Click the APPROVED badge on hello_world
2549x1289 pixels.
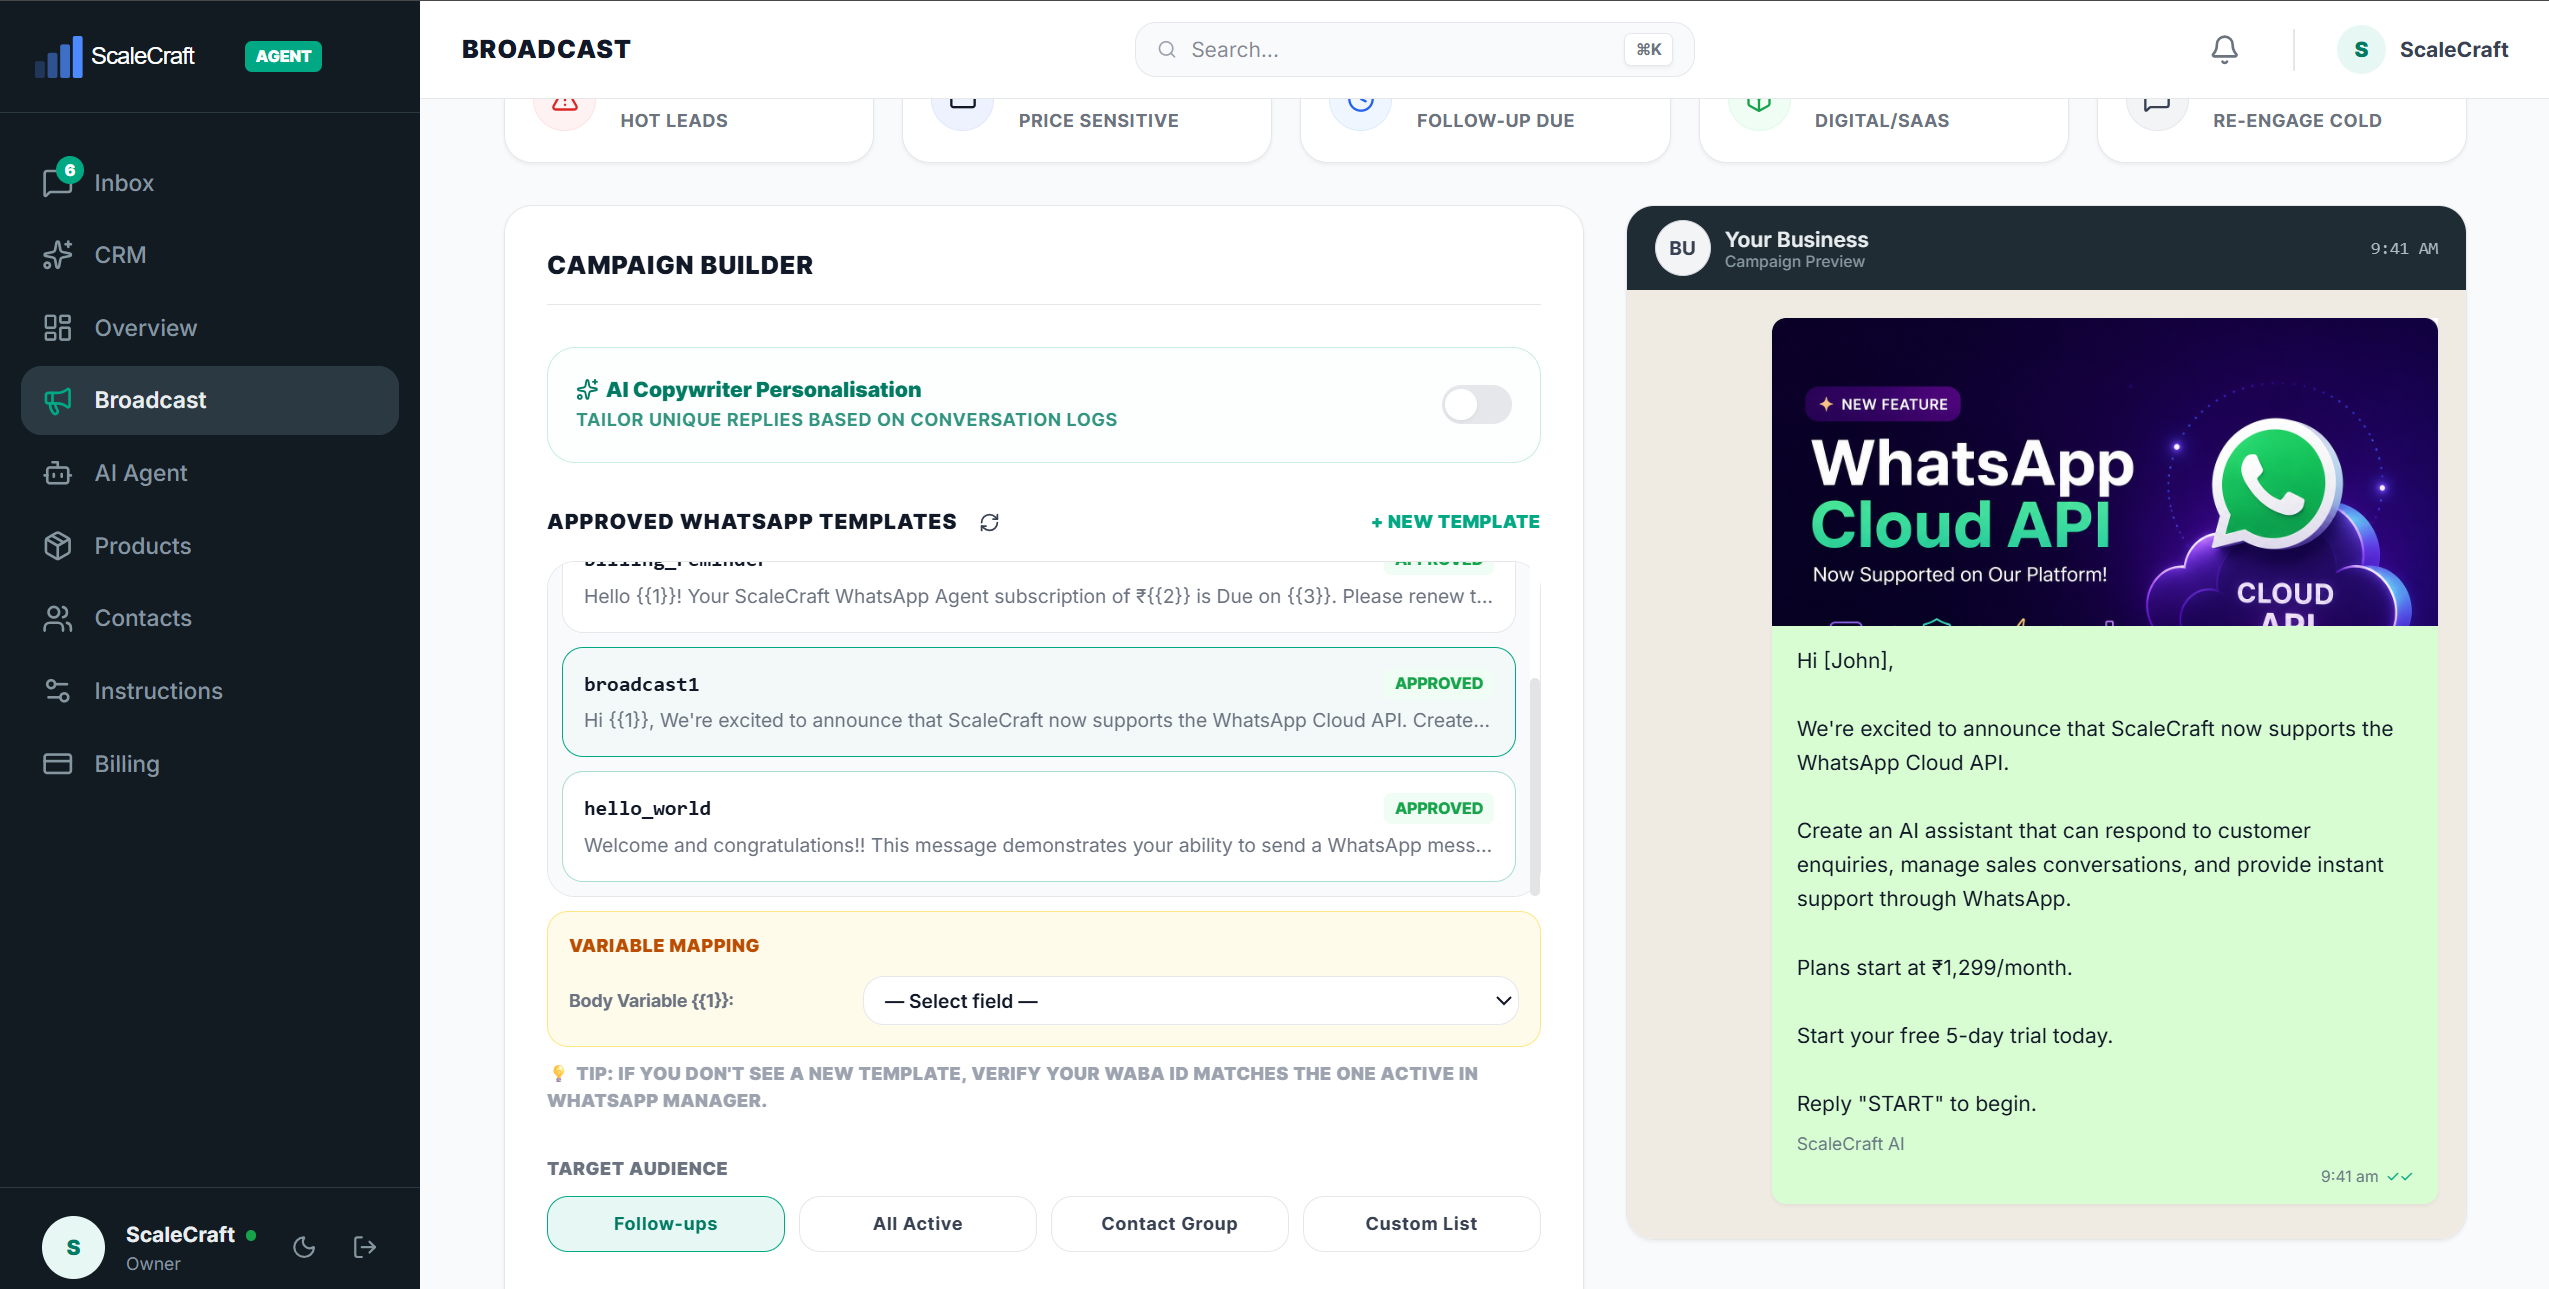[1438, 808]
